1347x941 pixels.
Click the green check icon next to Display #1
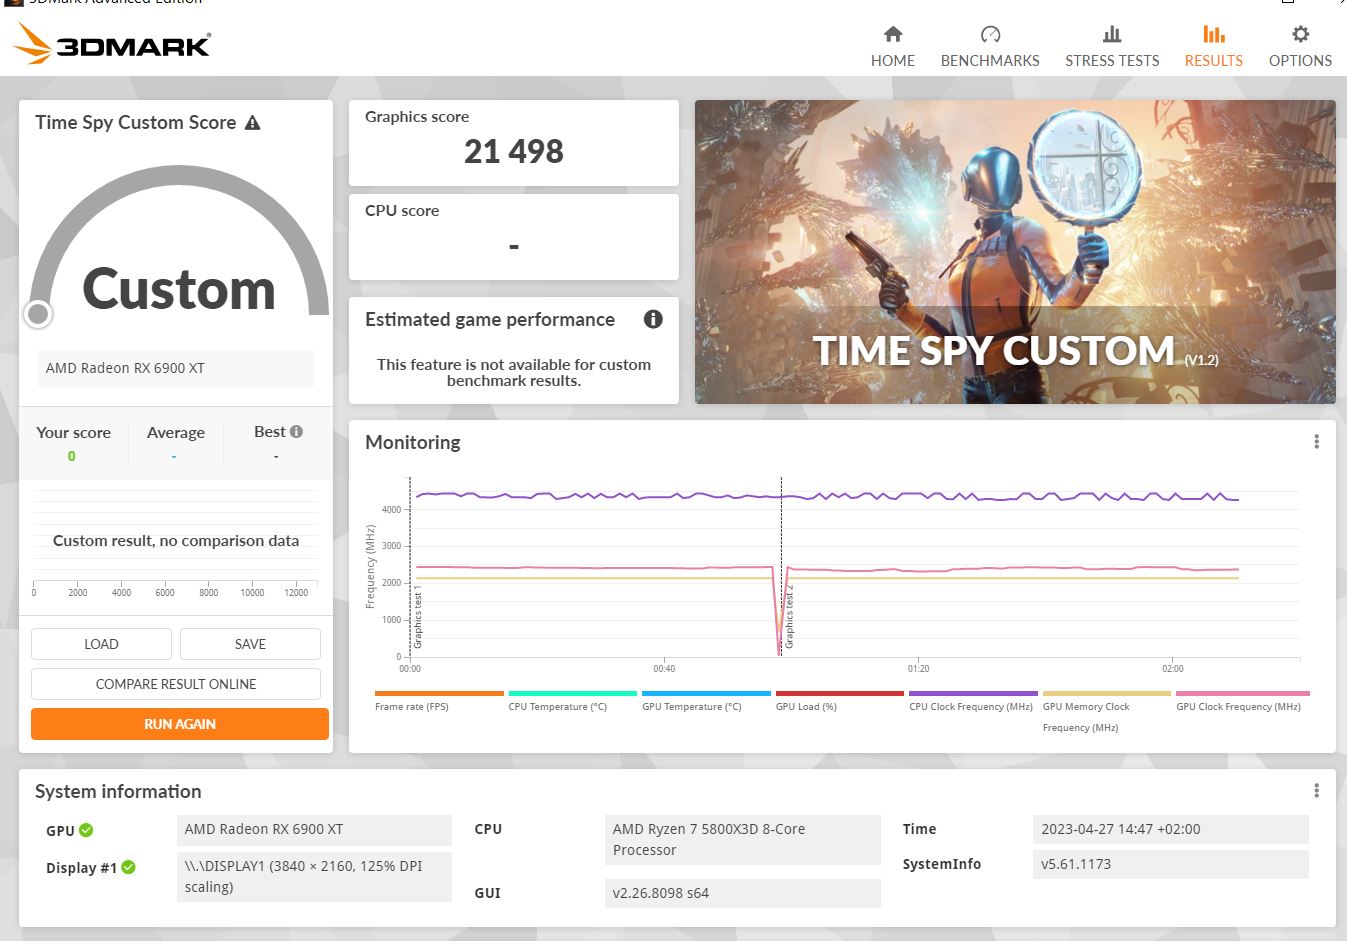[128, 867]
